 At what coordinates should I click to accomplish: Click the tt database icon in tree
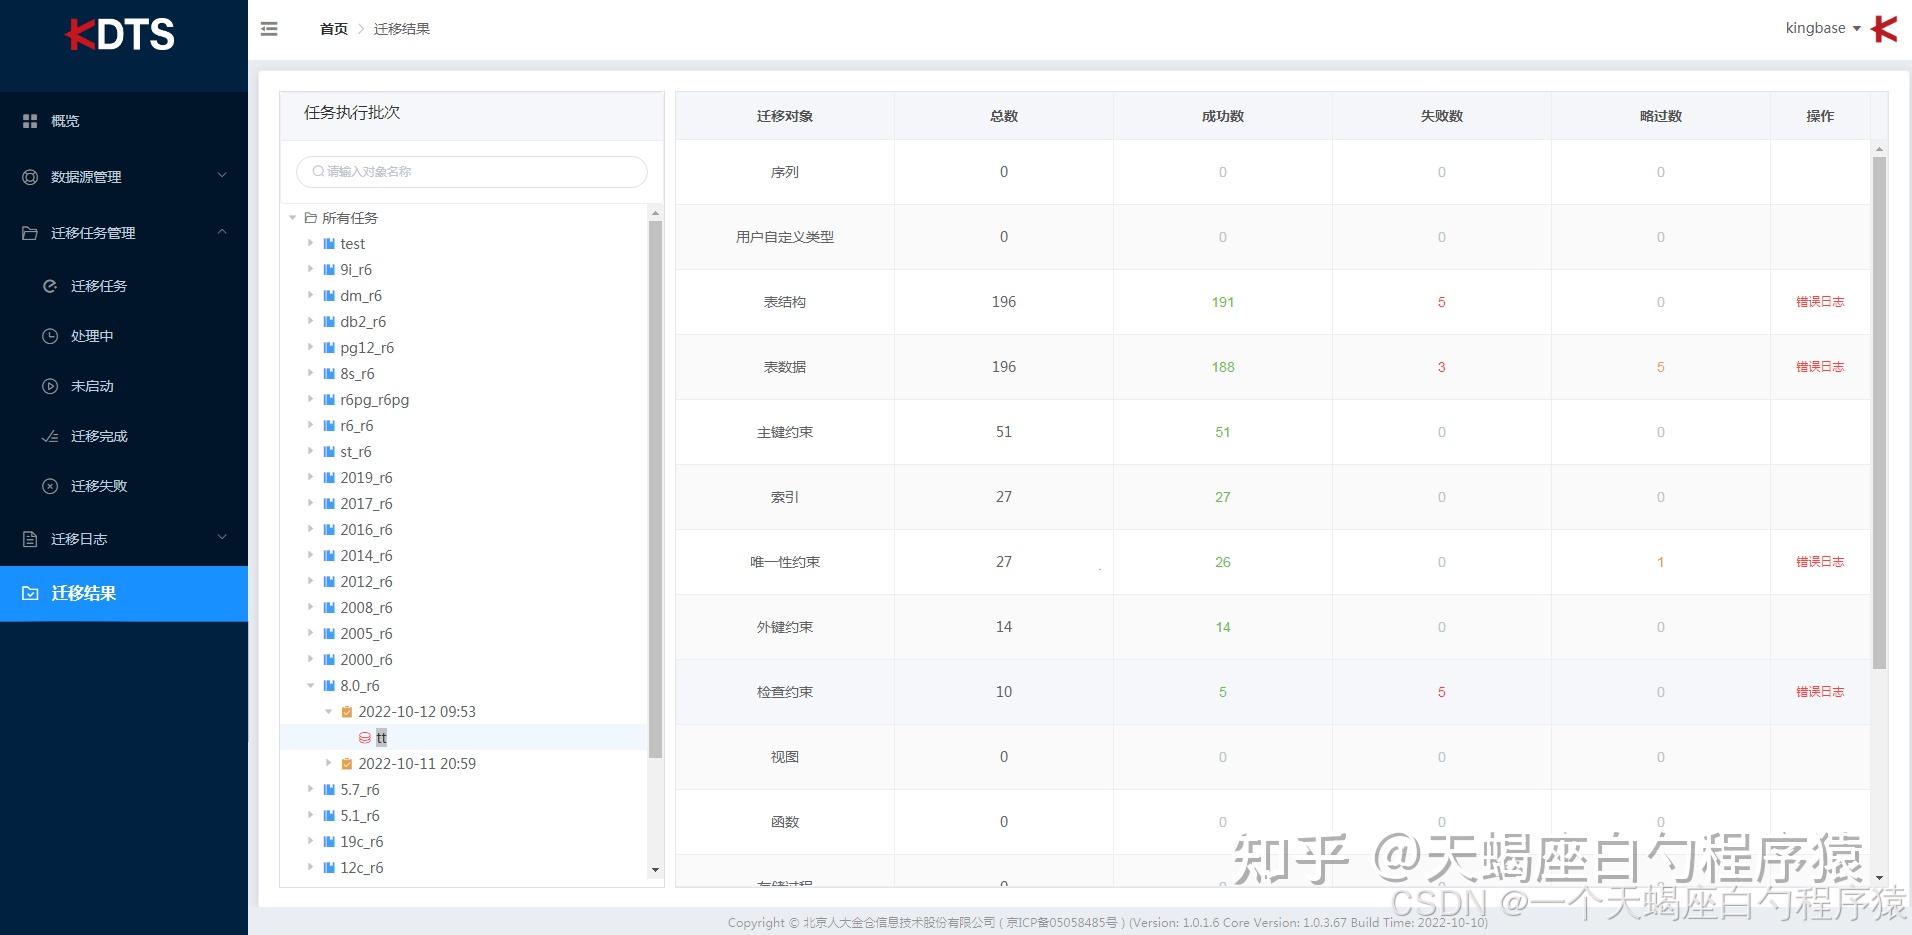point(364,737)
